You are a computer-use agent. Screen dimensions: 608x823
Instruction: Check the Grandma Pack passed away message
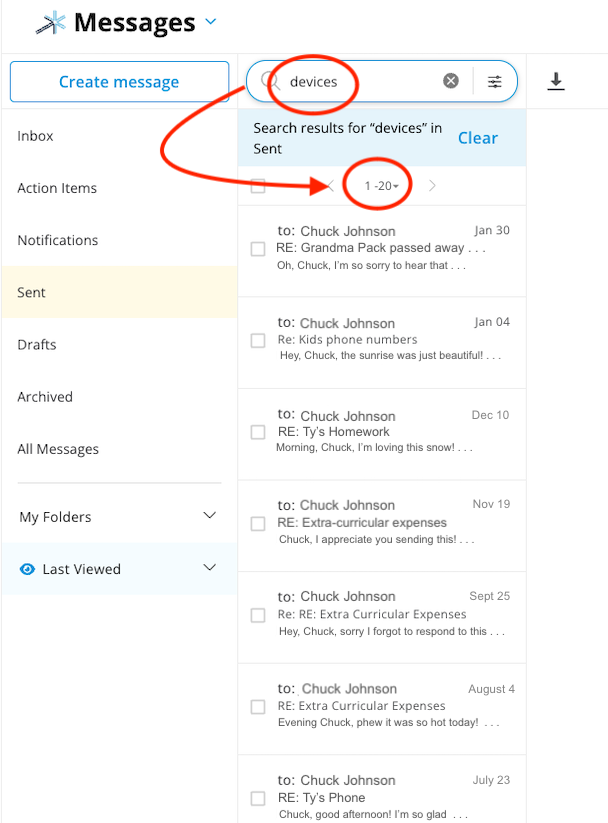pyautogui.click(x=258, y=249)
